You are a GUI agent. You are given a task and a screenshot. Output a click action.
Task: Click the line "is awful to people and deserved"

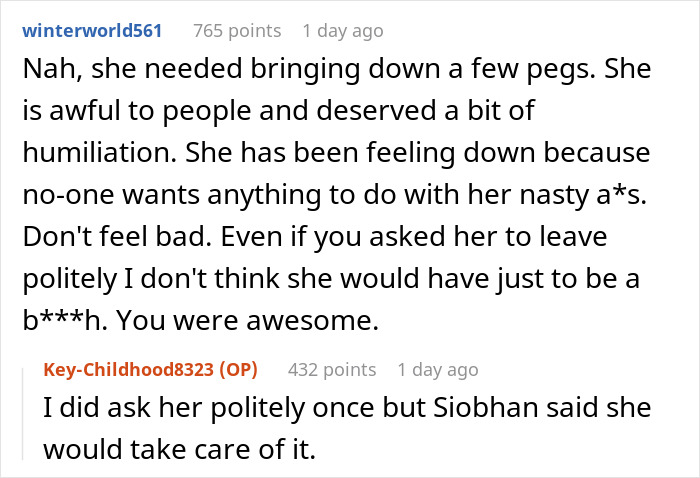pyautogui.click(x=279, y=111)
